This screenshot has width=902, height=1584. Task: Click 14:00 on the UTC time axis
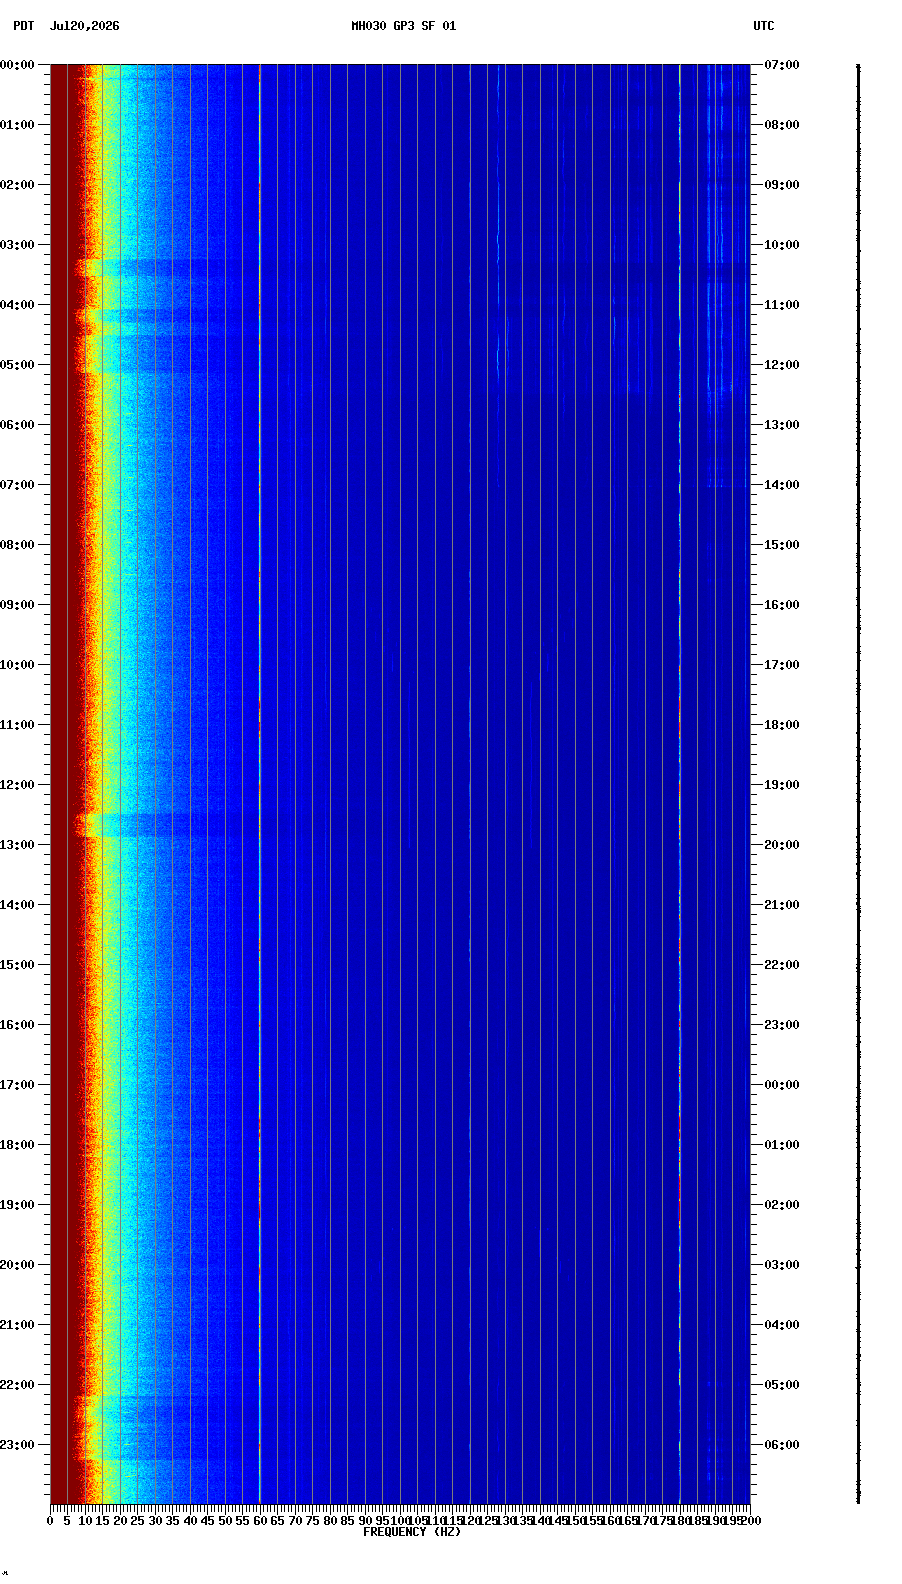(x=782, y=485)
